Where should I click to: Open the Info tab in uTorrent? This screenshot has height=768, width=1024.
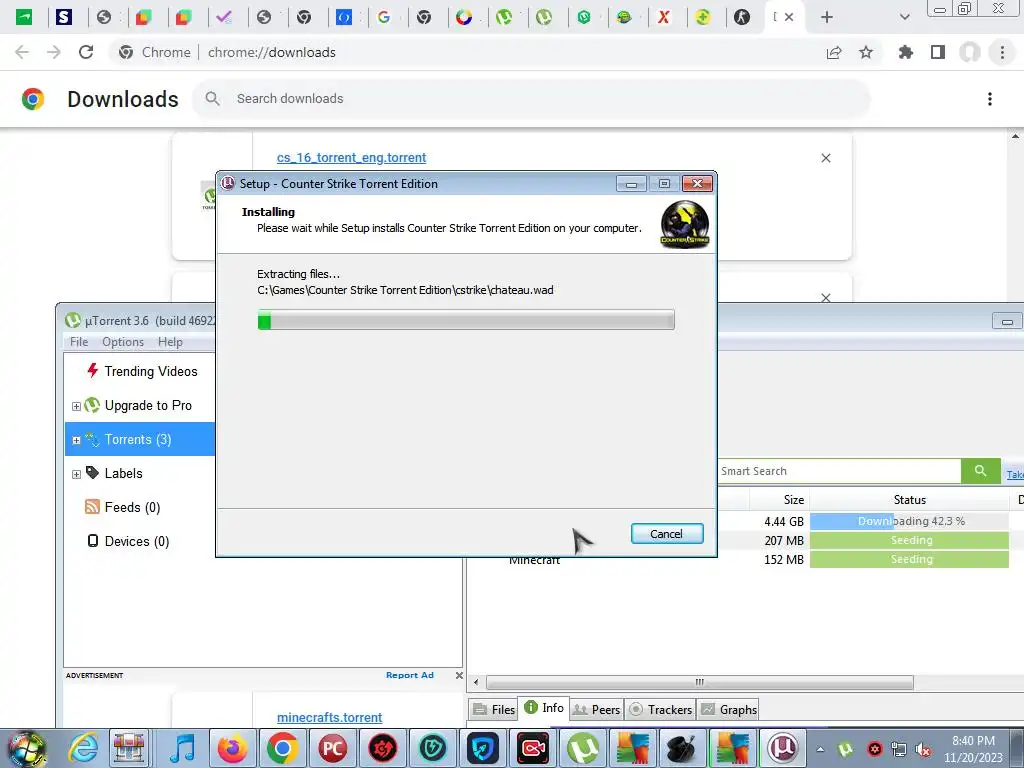pos(544,708)
